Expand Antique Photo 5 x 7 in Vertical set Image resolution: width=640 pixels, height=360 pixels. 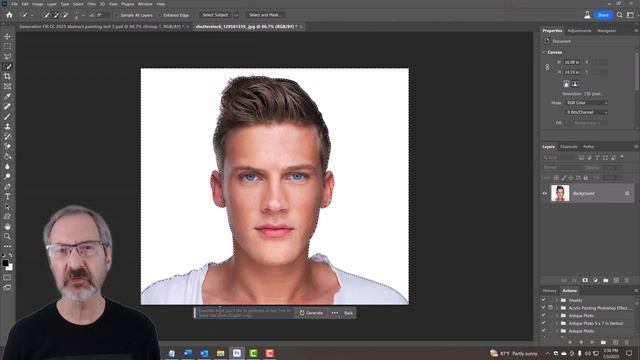pos(556,323)
